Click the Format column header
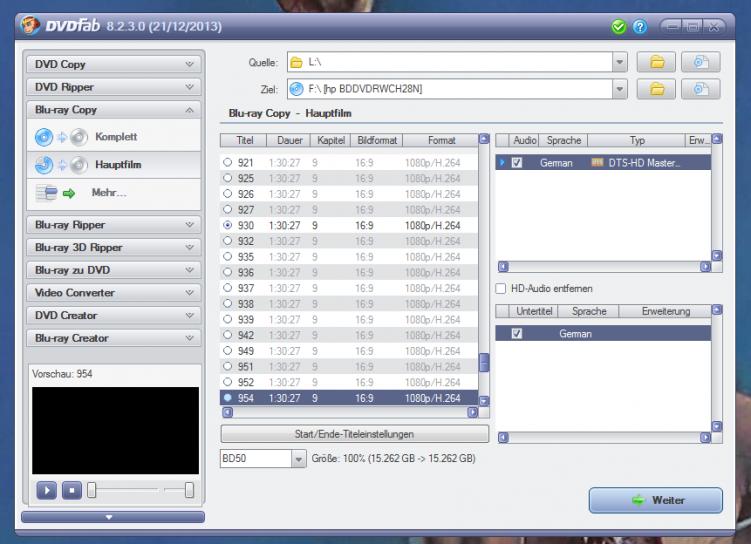This screenshot has height=544, width=751. click(x=441, y=140)
